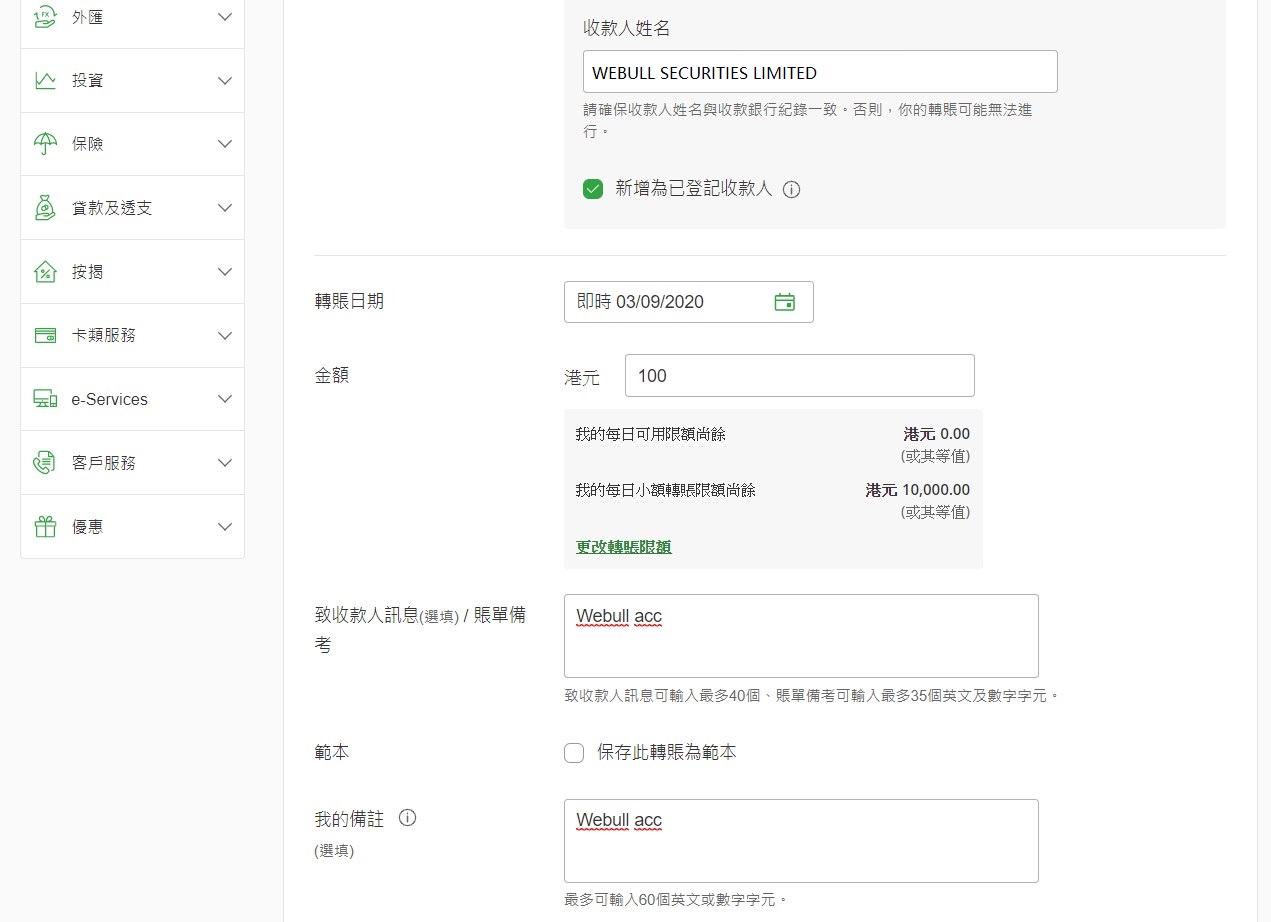Click the message to payee text area
1271x922 pixels.
tap(801, 636)
